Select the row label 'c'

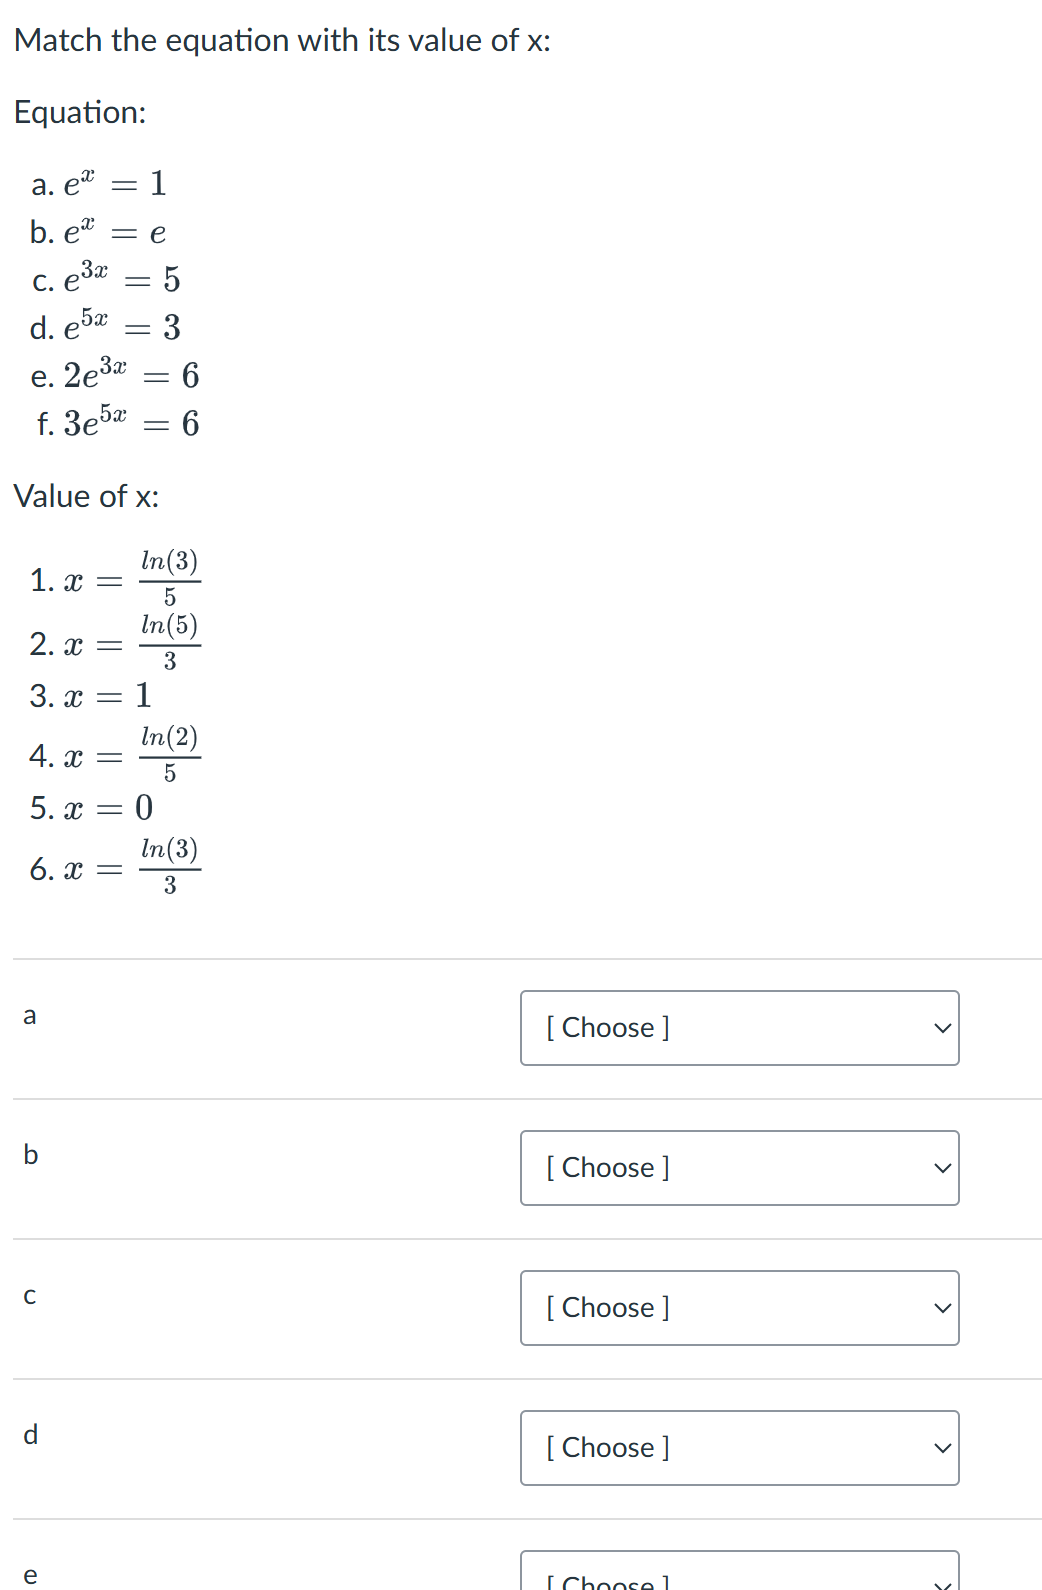coord(30,1295)
